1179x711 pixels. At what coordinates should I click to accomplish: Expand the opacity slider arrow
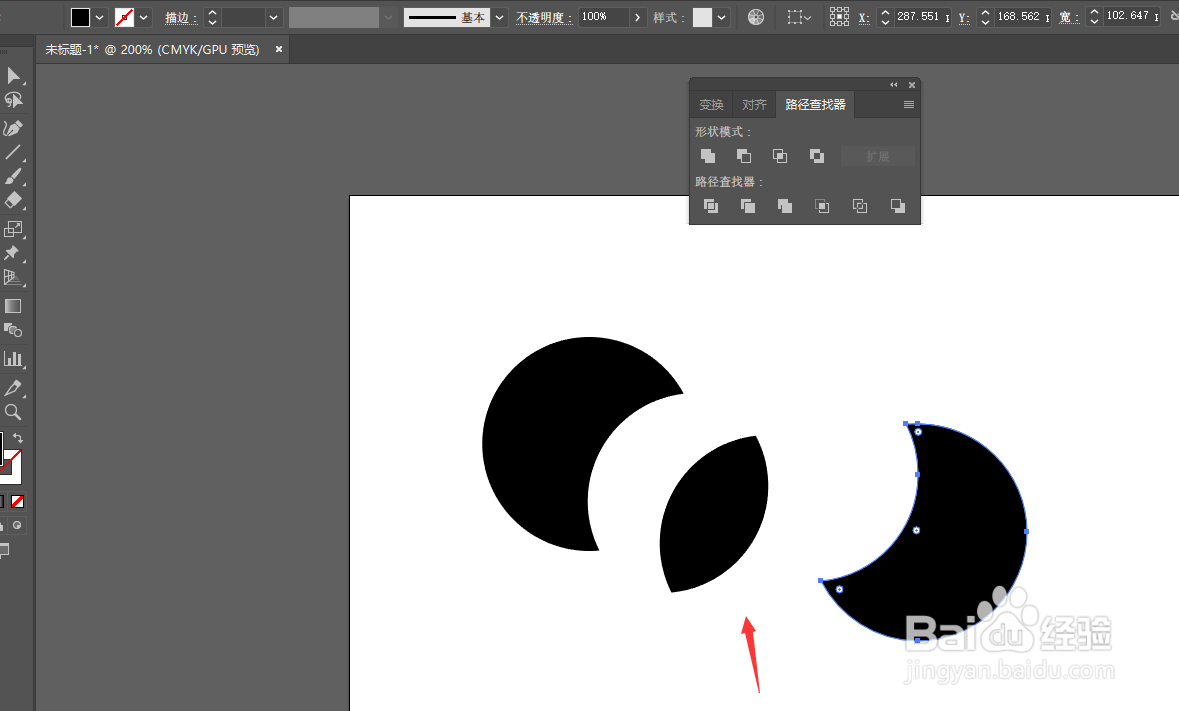638,17
